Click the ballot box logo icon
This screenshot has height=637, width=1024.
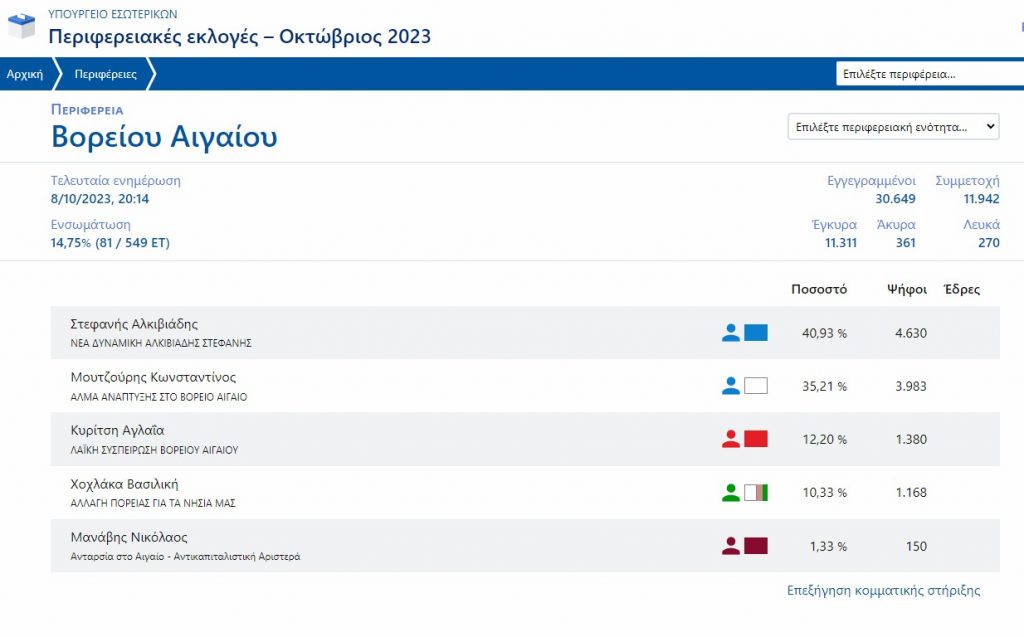[x=22, y=25]
